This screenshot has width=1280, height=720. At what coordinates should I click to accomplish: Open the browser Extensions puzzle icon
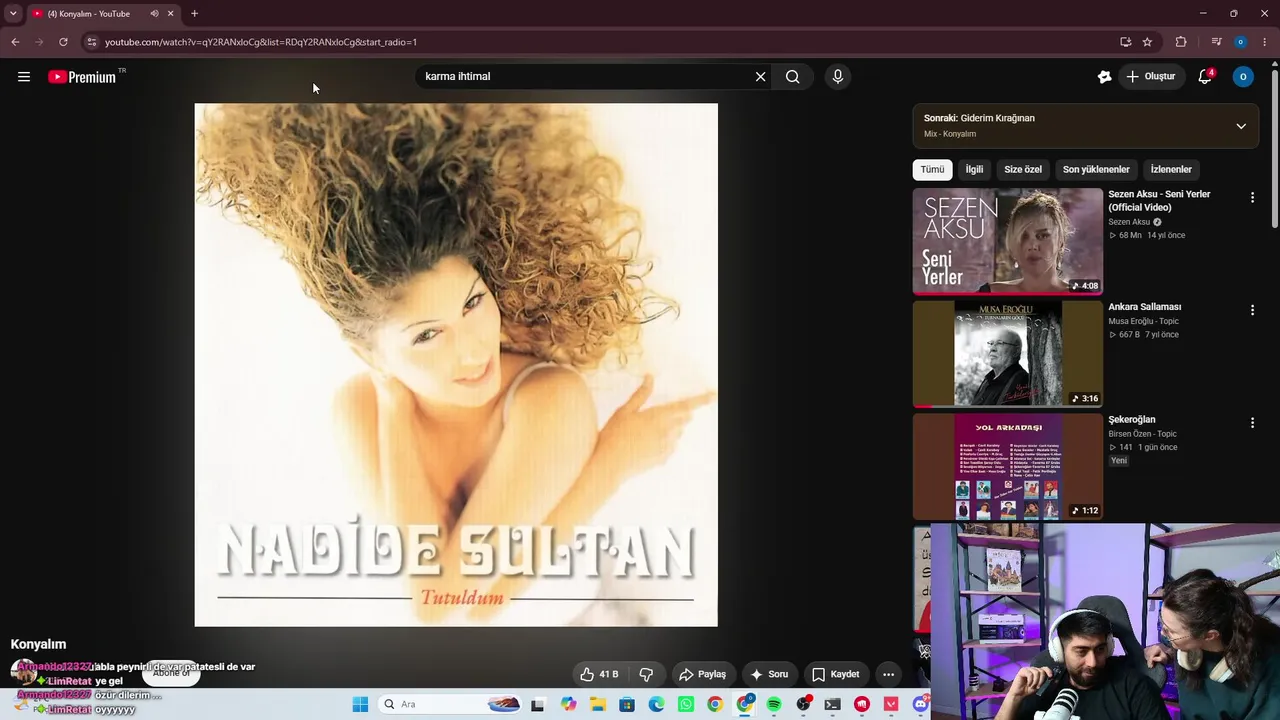(1181, 42)
